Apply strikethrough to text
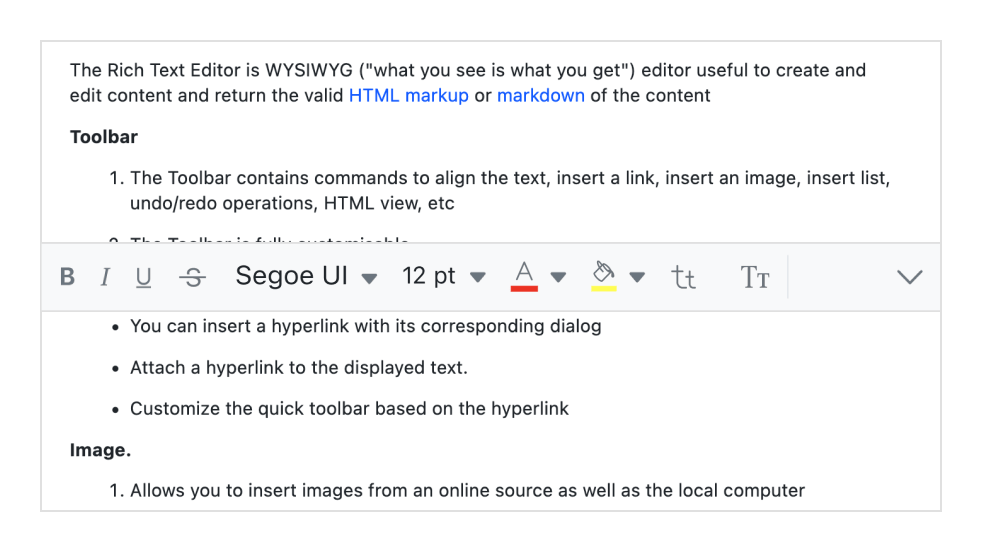This screenshot has width=982, height=552. tap(192, 277)
